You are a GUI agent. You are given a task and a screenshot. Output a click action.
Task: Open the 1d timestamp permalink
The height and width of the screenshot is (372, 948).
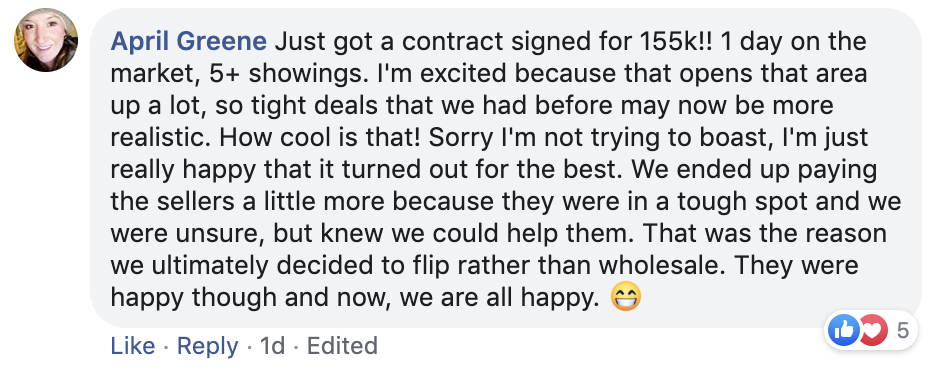tap(271, 346)
